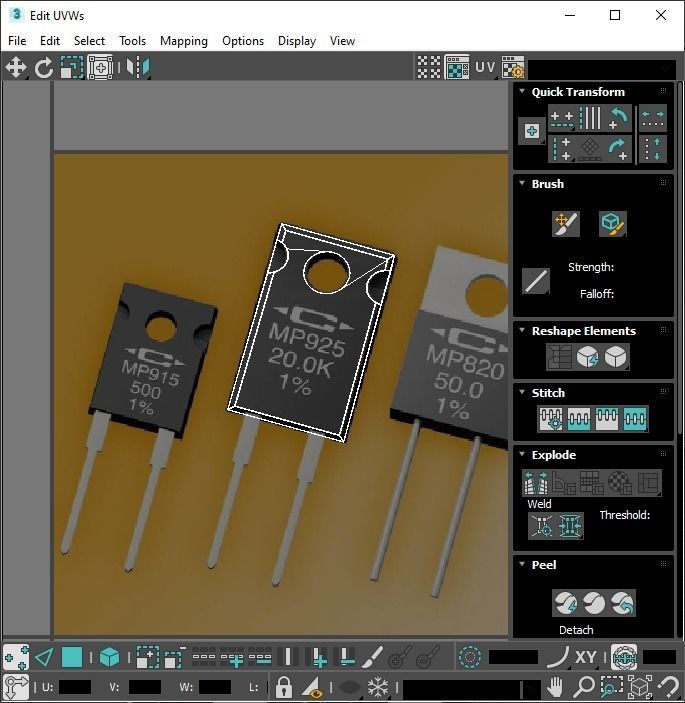Click Rotate +90 clockwise arrow icon
This screenshot has height=703, width=685.
(618, 149)
